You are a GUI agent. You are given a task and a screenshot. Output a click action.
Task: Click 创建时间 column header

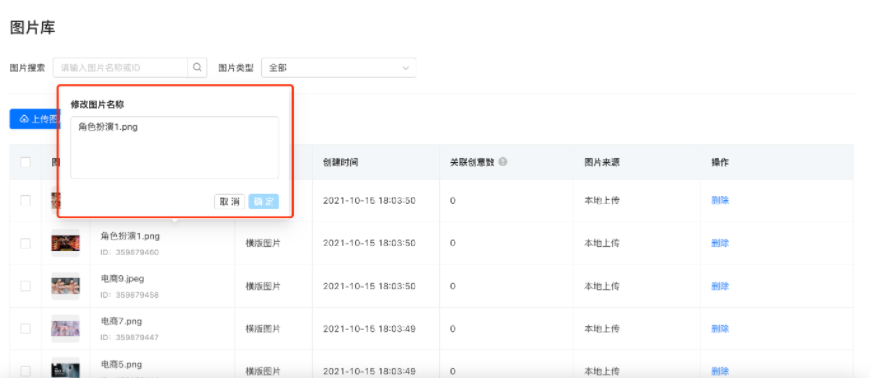(341, 162)
